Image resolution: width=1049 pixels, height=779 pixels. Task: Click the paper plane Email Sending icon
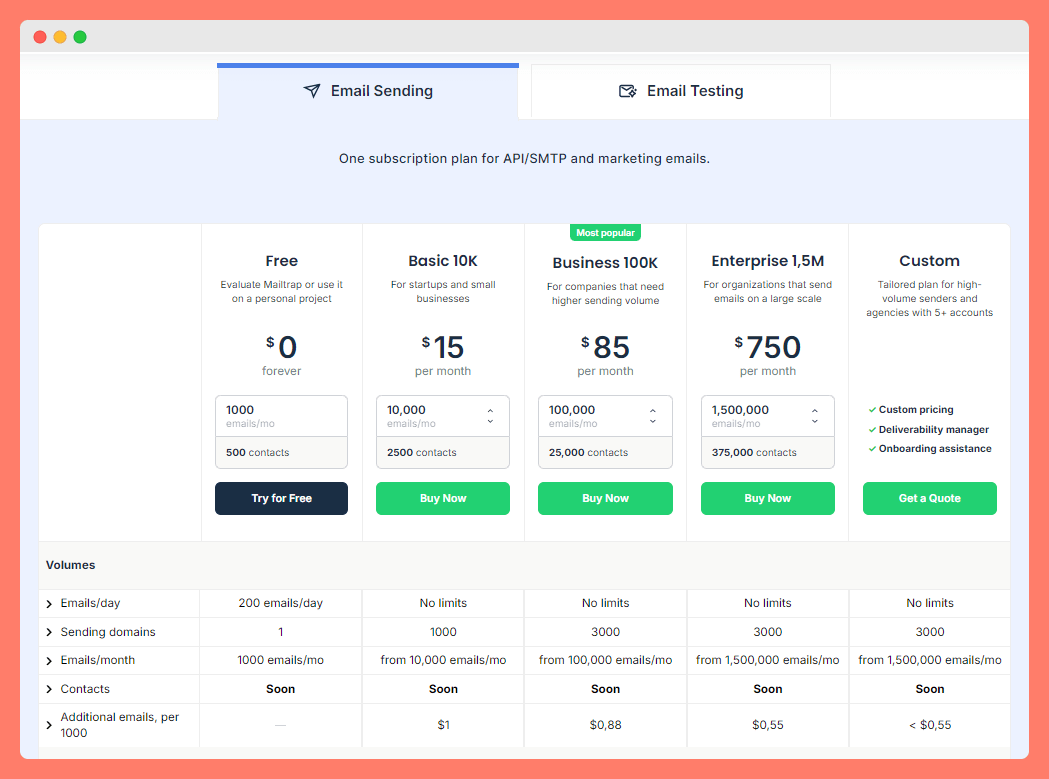(312, 91)
